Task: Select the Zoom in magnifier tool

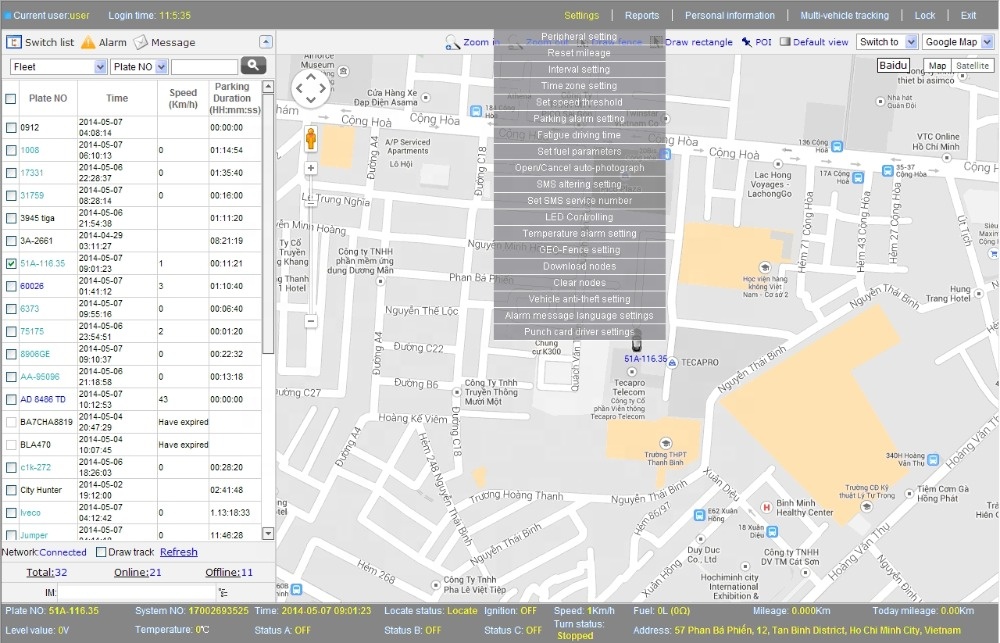Action: pos(453,42)
